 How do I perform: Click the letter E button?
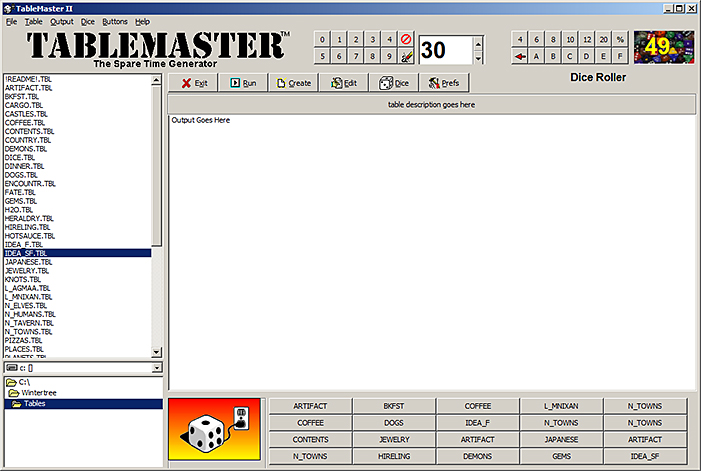(604, 56)
